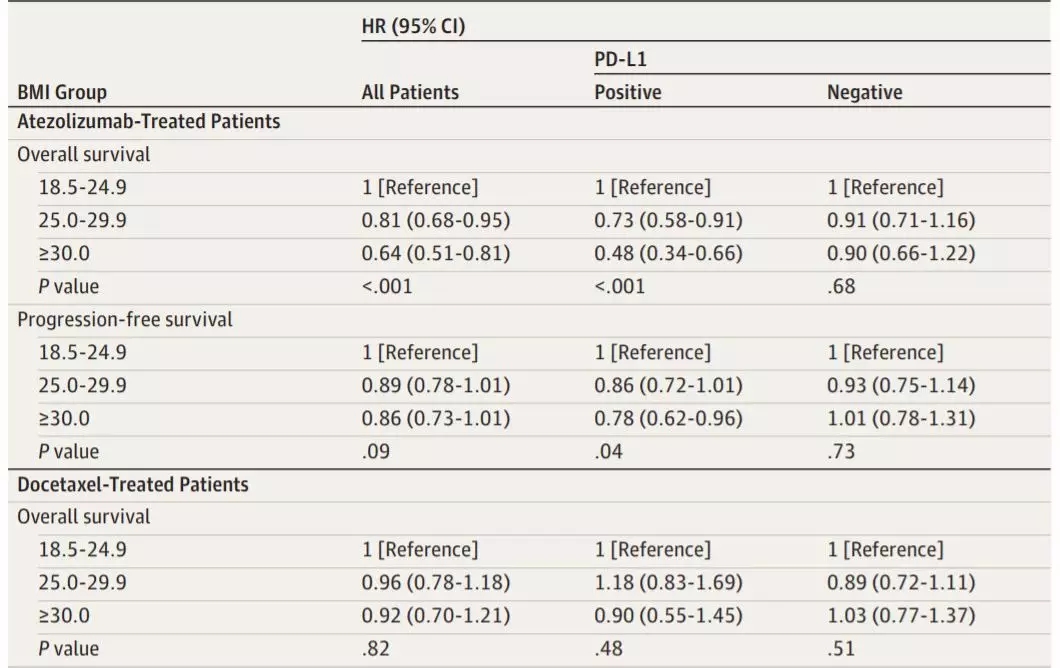This screenshot has width=1060, height=668.
Task: Click the value "0.92 (0.70-1.21)"
Action: (435, 615)
